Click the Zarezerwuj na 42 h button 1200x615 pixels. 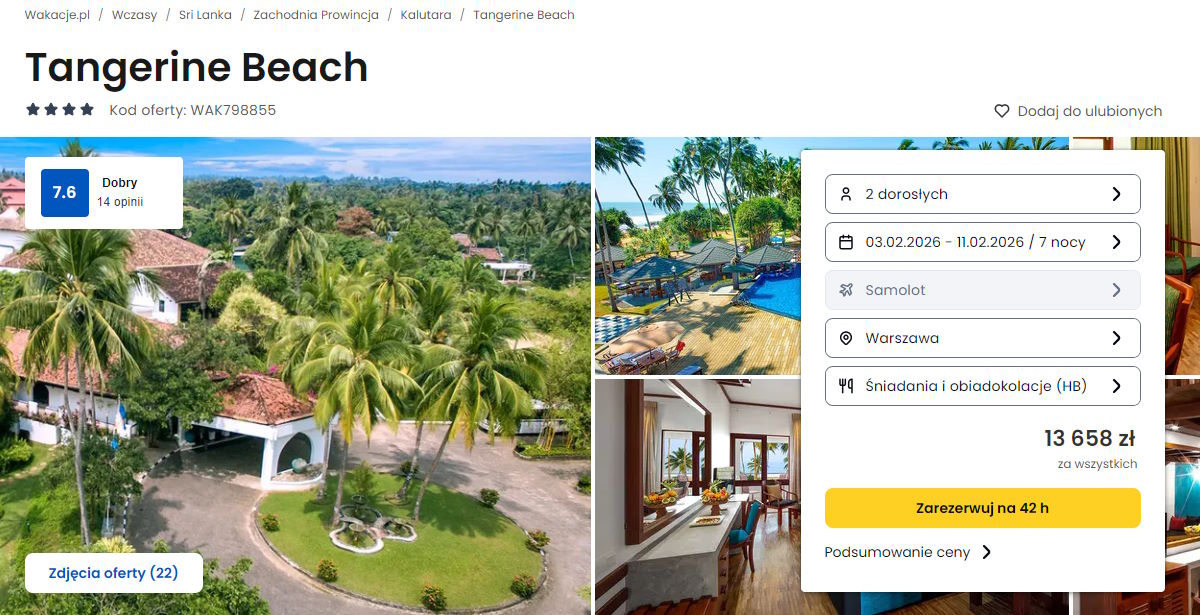[982, 508]
